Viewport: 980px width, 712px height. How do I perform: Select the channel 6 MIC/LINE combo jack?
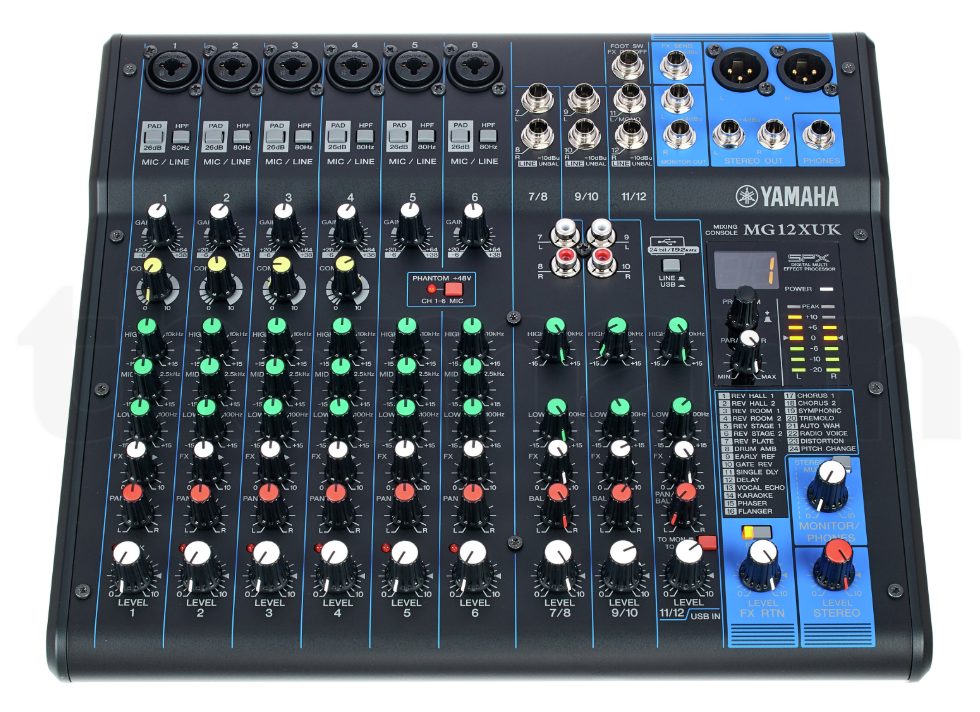(474, 70)
